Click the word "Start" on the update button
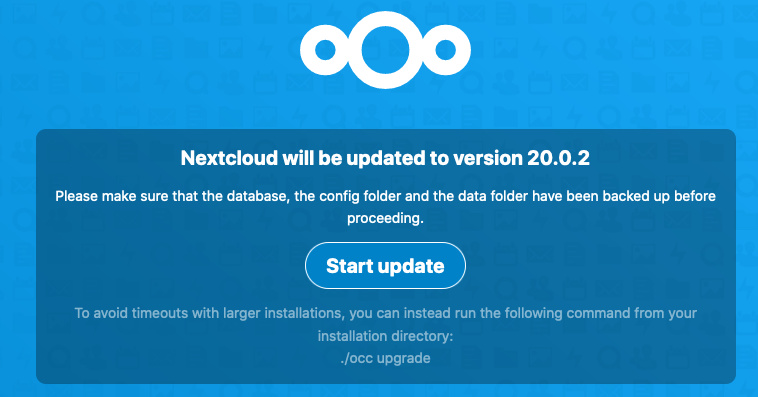Image resolution: width=758 pixels, height=397 pixels. click(344, 266)
